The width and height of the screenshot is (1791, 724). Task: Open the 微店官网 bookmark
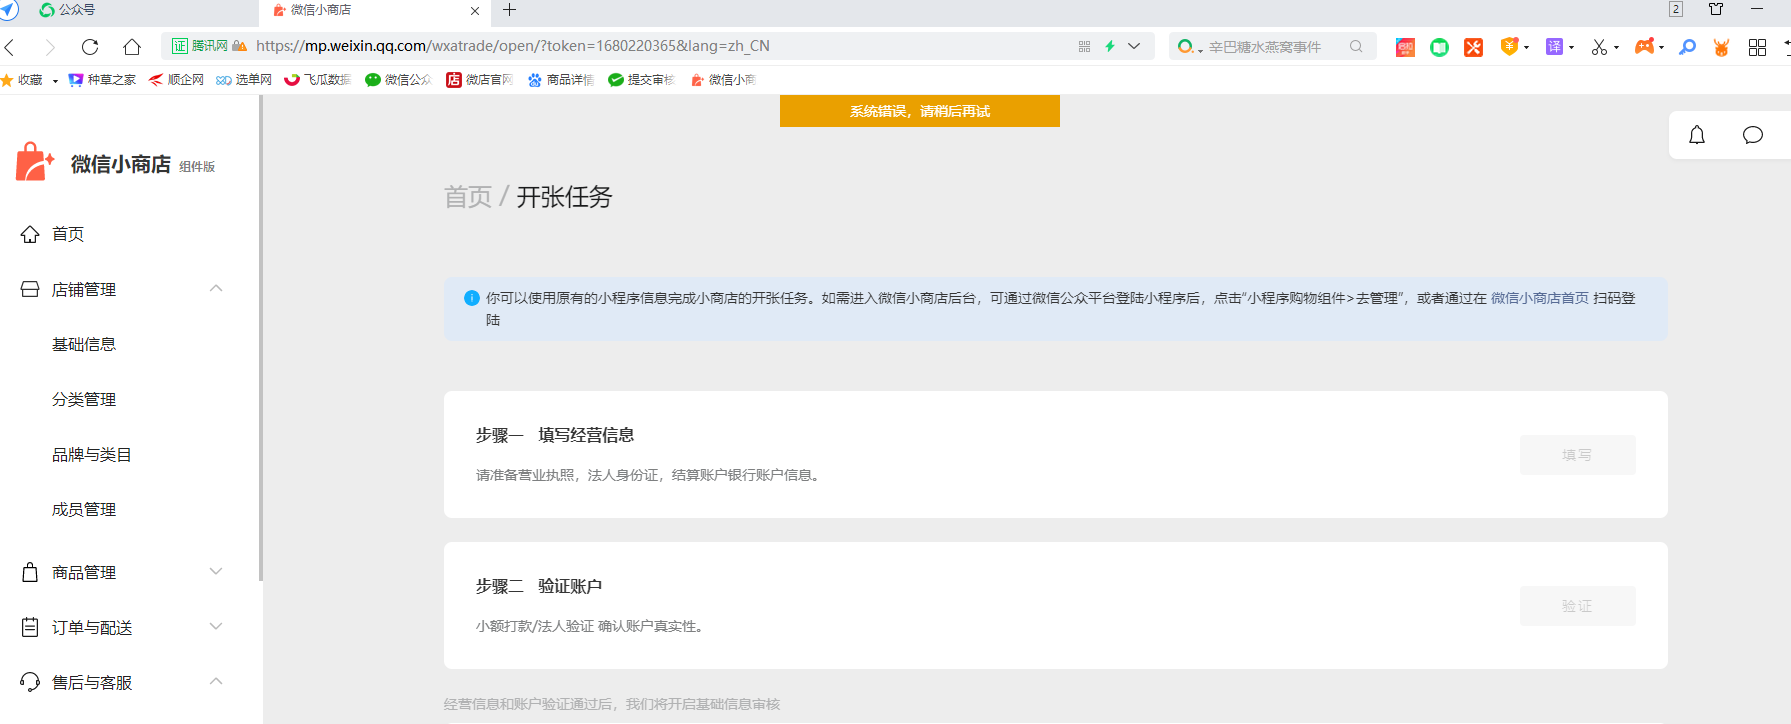[x=479, y=80]
